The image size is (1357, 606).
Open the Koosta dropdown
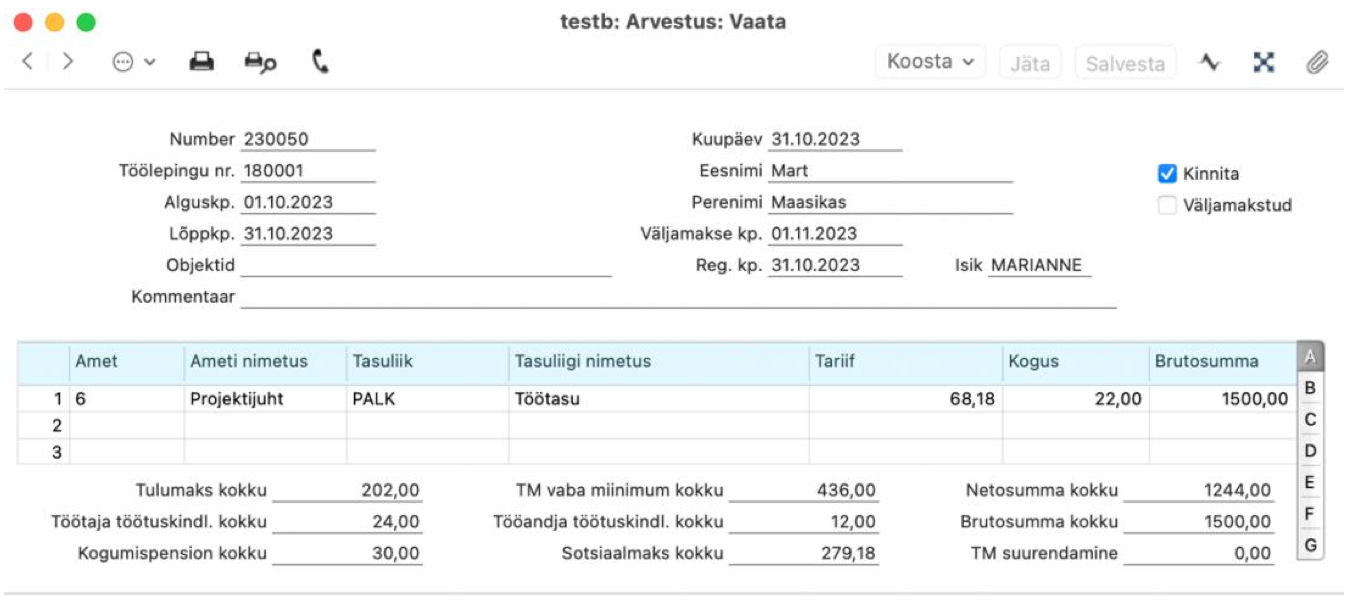930,62
